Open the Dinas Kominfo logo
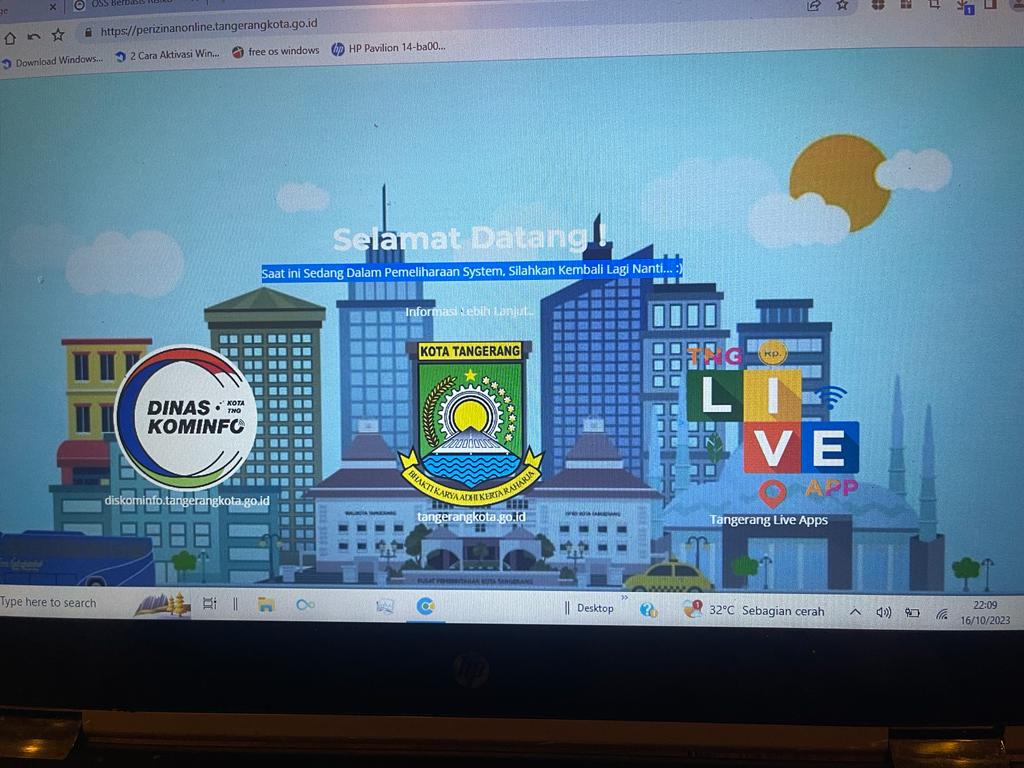 point(186,417)
